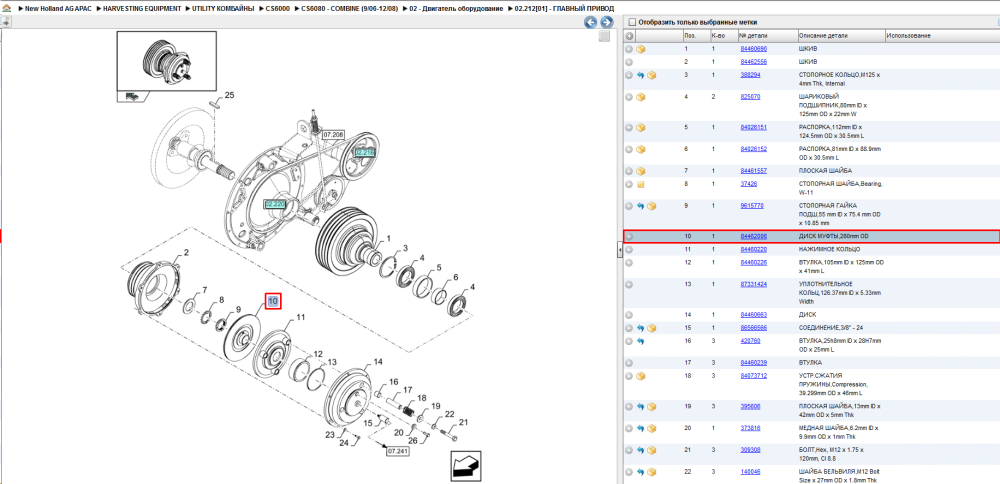
Task: Open part number link 84460663
Action: point(753,315)
